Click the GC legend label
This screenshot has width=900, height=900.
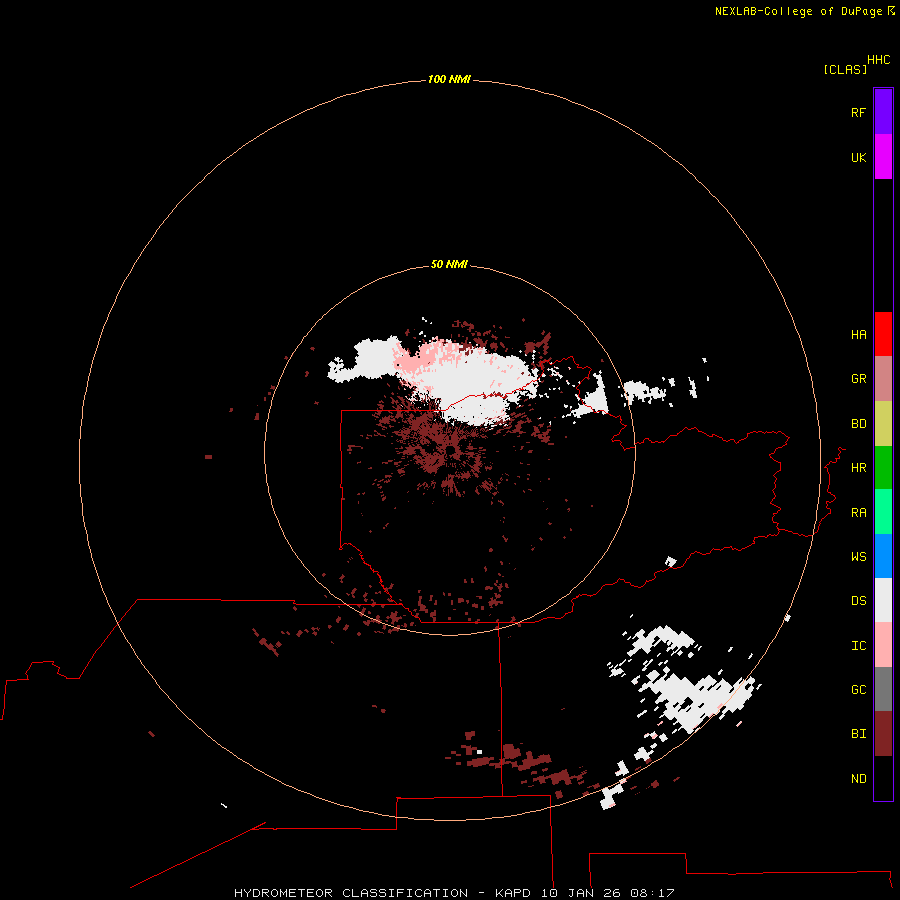(x=858, y=689)
